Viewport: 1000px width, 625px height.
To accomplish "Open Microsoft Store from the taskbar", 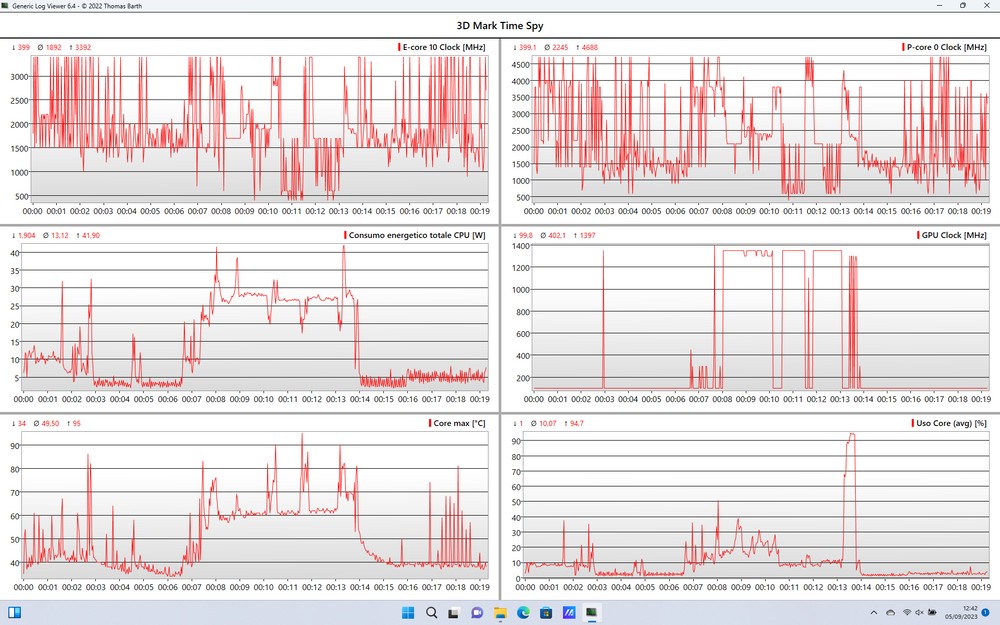I will [x=546, y=613].
